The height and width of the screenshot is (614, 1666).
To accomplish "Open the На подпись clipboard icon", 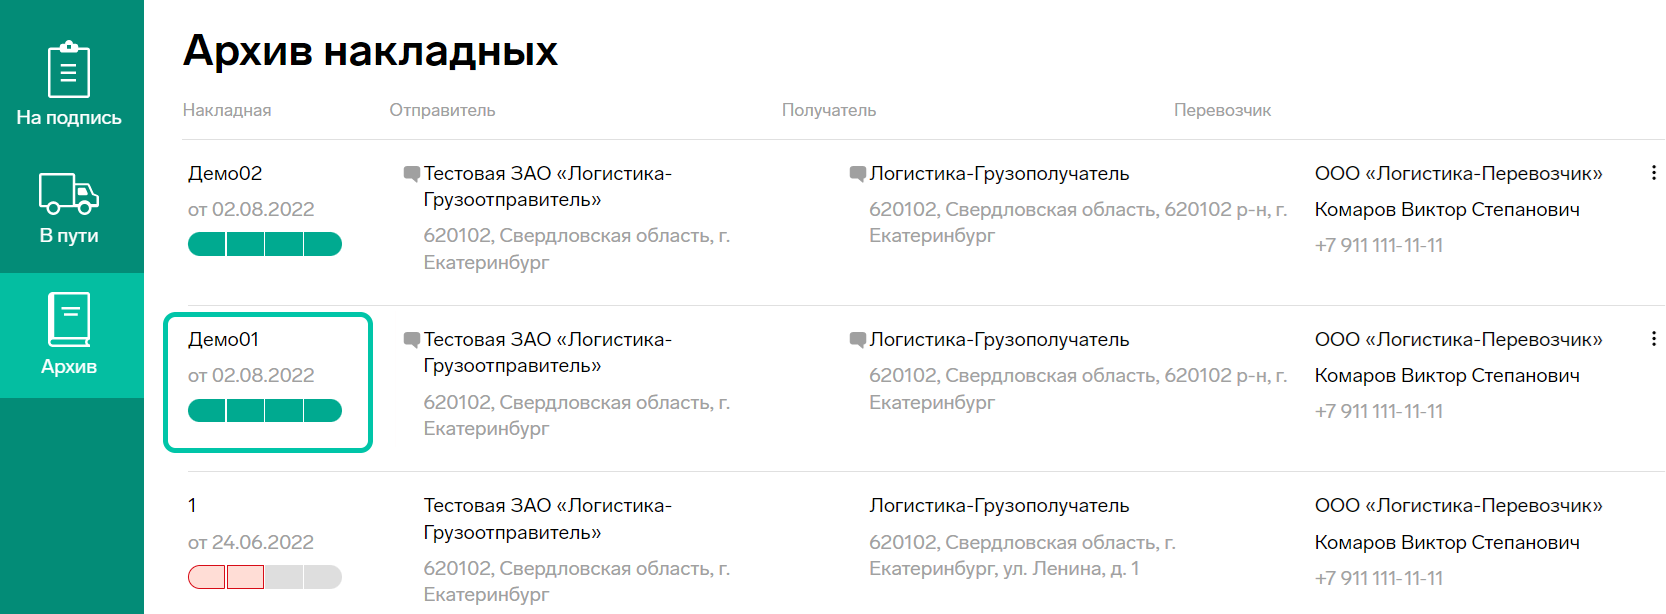I will (x=69, y=69).
